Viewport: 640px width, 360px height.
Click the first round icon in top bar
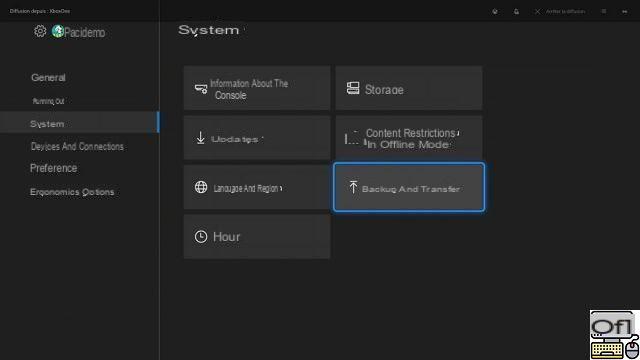pos(495,11)
